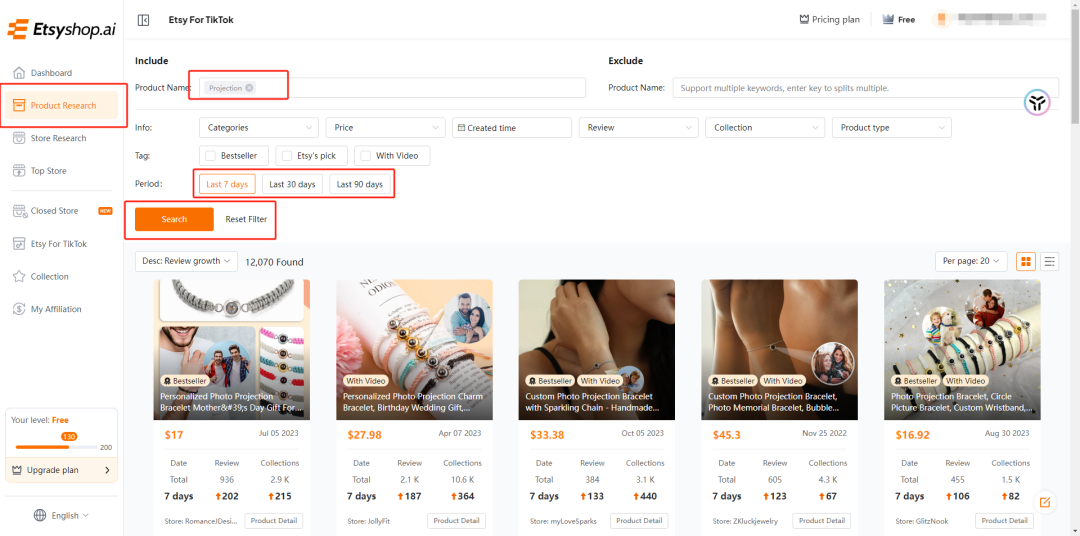Screen dimensions: 1080x536
Task: Open the Categories dropdown
Action: pos(259,127)
